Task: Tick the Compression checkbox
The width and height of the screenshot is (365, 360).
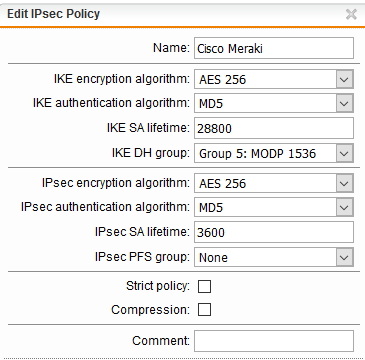Action: pos(204,310)
